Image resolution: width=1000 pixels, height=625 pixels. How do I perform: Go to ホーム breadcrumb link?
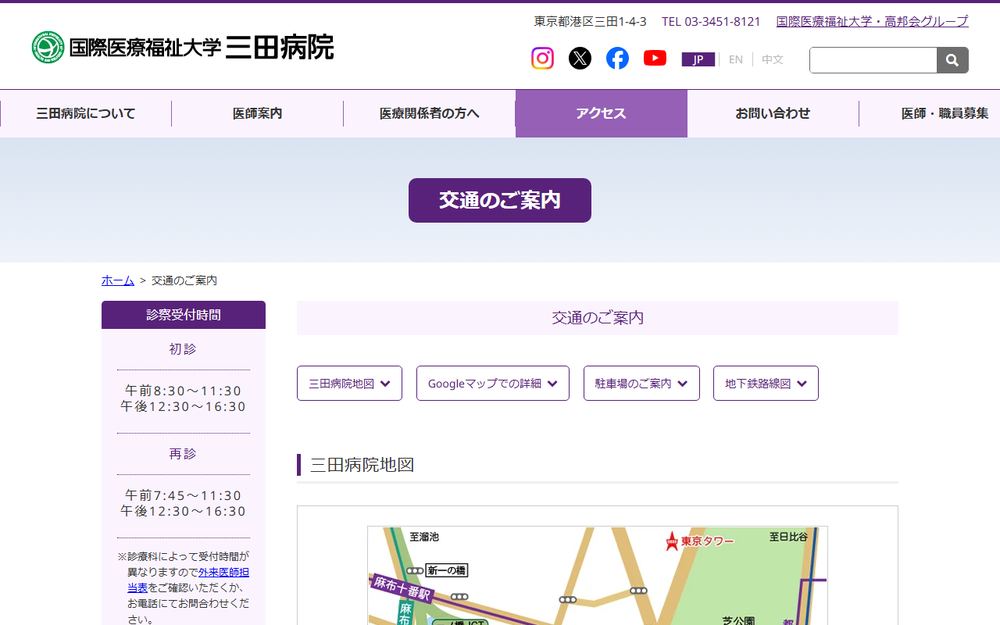point(117,281)
